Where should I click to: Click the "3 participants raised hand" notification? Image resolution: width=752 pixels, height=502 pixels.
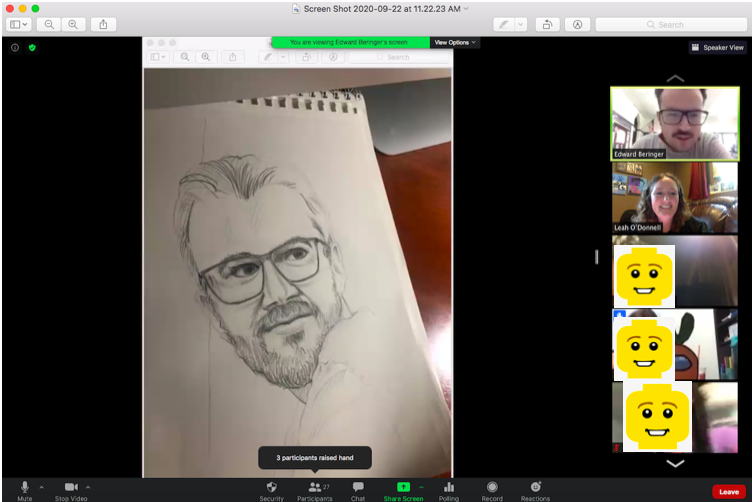pyautogui.click(x=315, y=458)
